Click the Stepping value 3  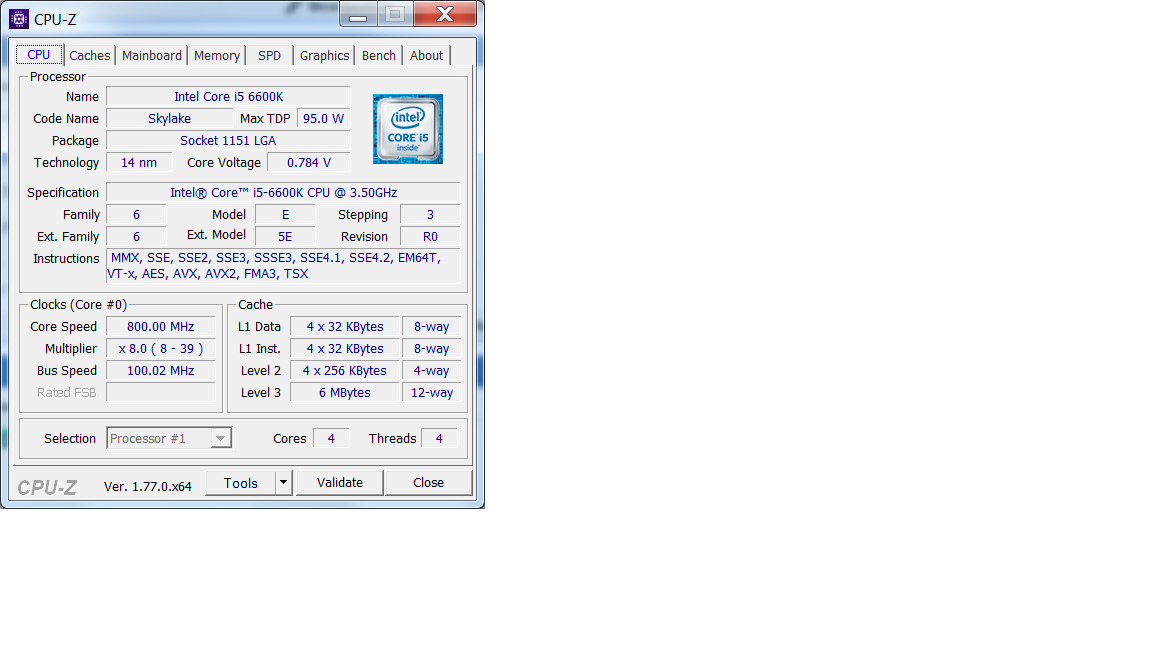[431, 215]
